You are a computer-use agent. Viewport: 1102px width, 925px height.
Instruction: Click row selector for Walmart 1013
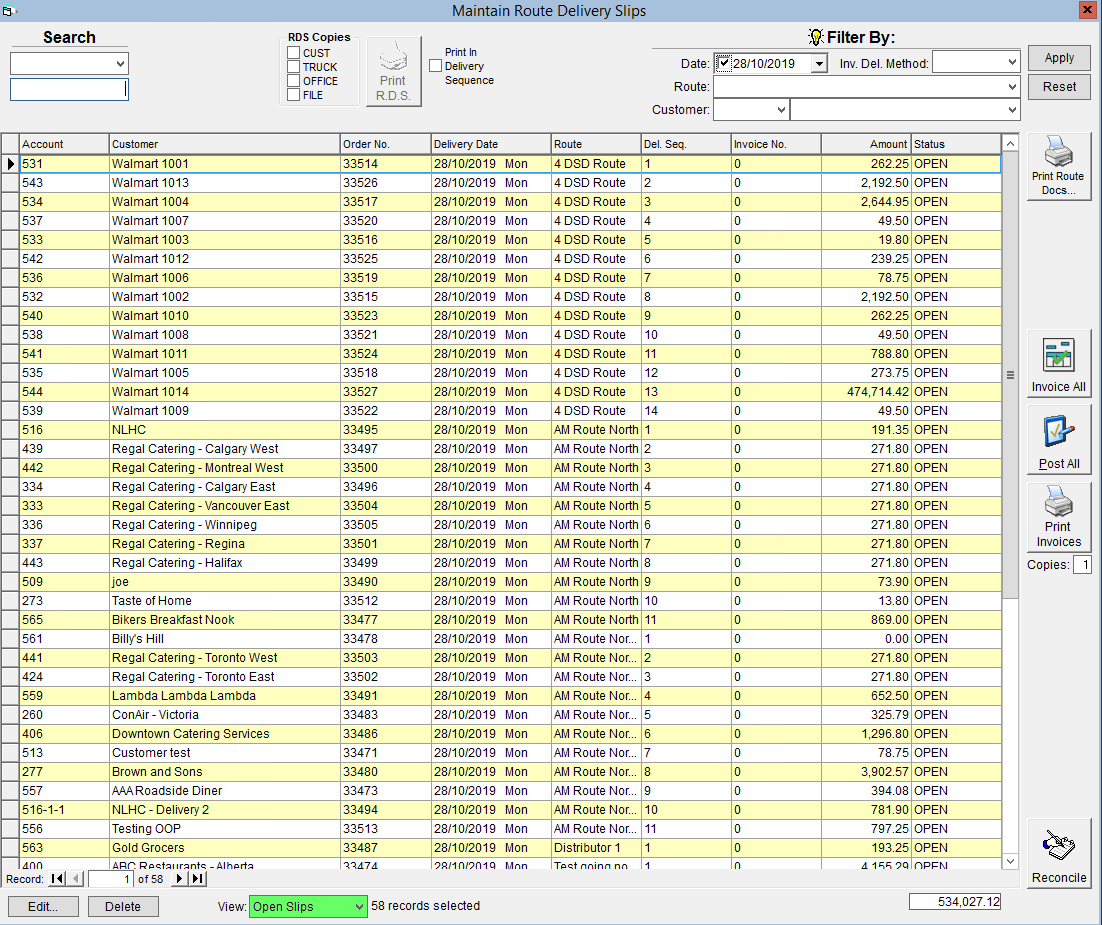[10, 183]
